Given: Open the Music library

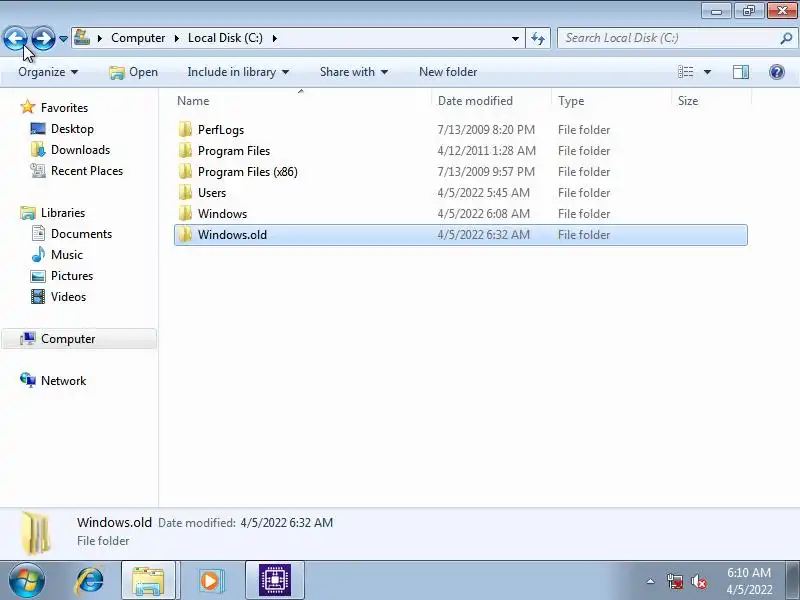Looking at the screenshot, I should 66,255.
